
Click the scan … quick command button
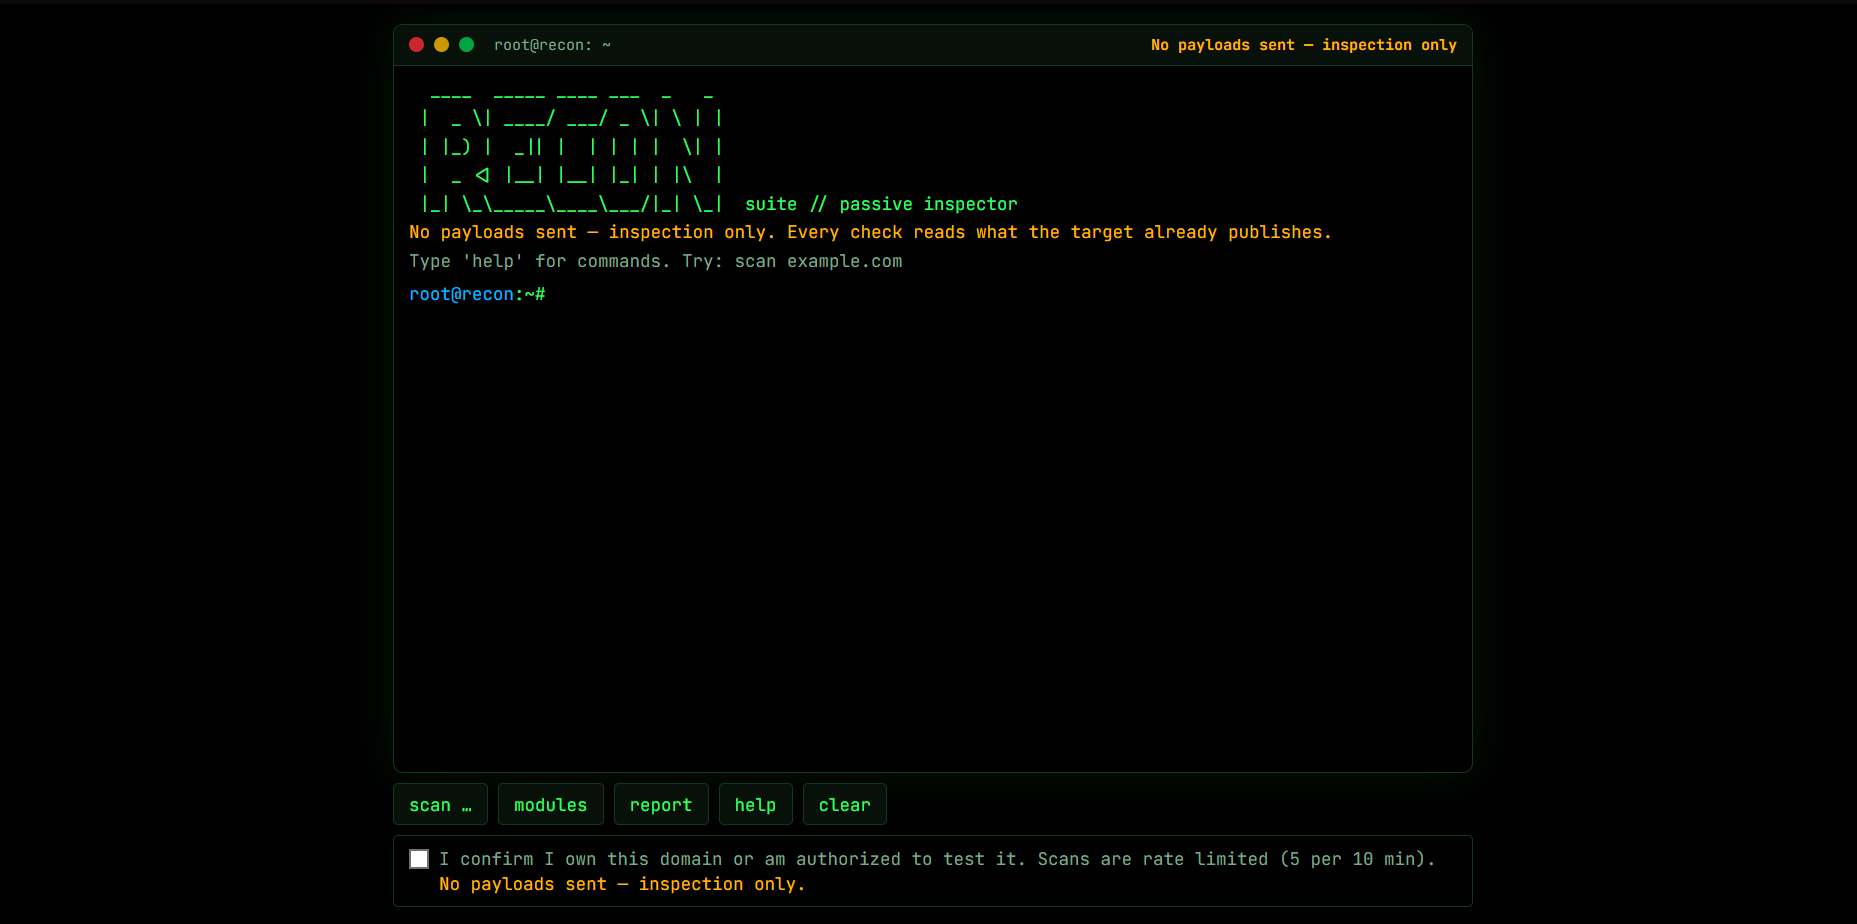pyautogui.click(x=440, y=804)
